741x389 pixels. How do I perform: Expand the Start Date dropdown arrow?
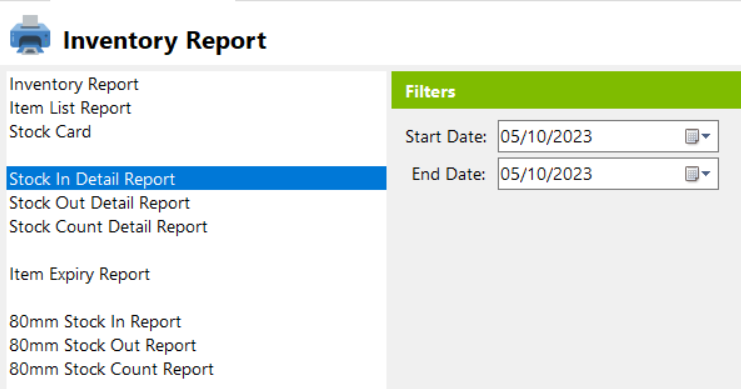[x=706, y=136]
